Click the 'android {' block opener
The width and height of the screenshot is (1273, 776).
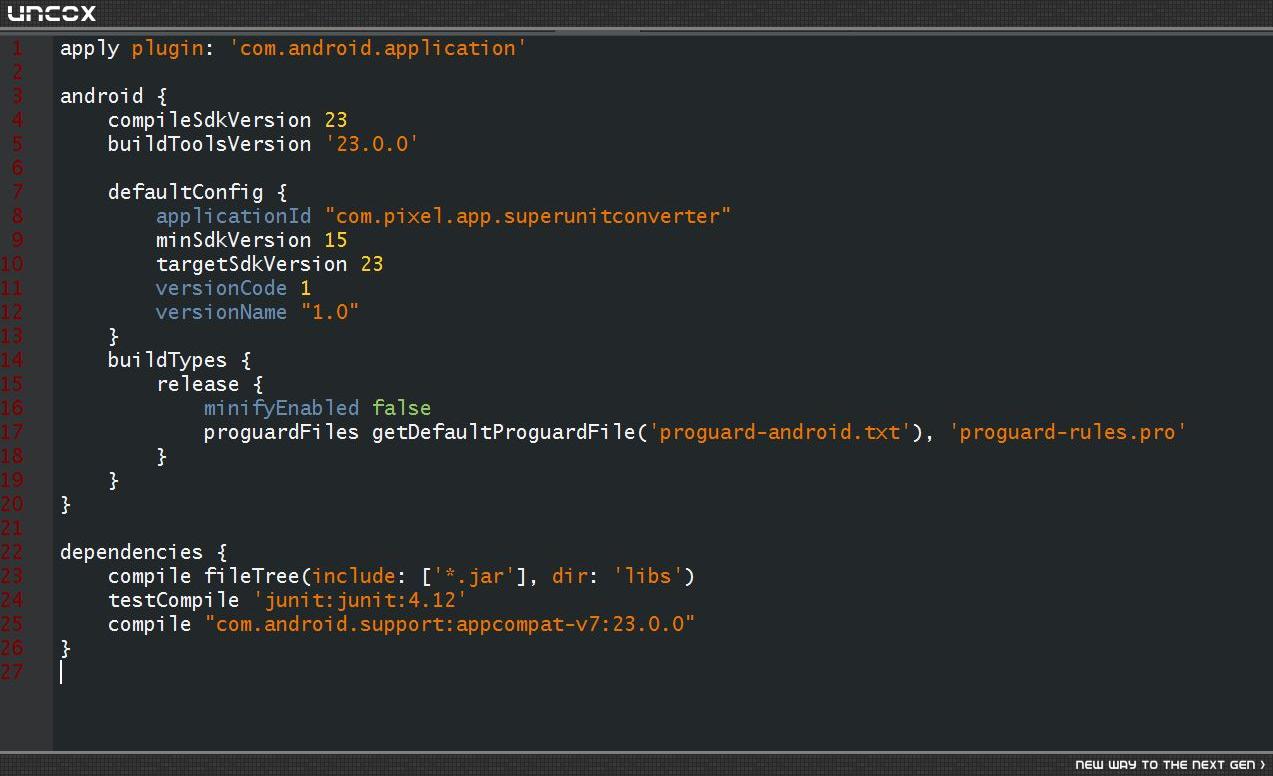[114, 96]
